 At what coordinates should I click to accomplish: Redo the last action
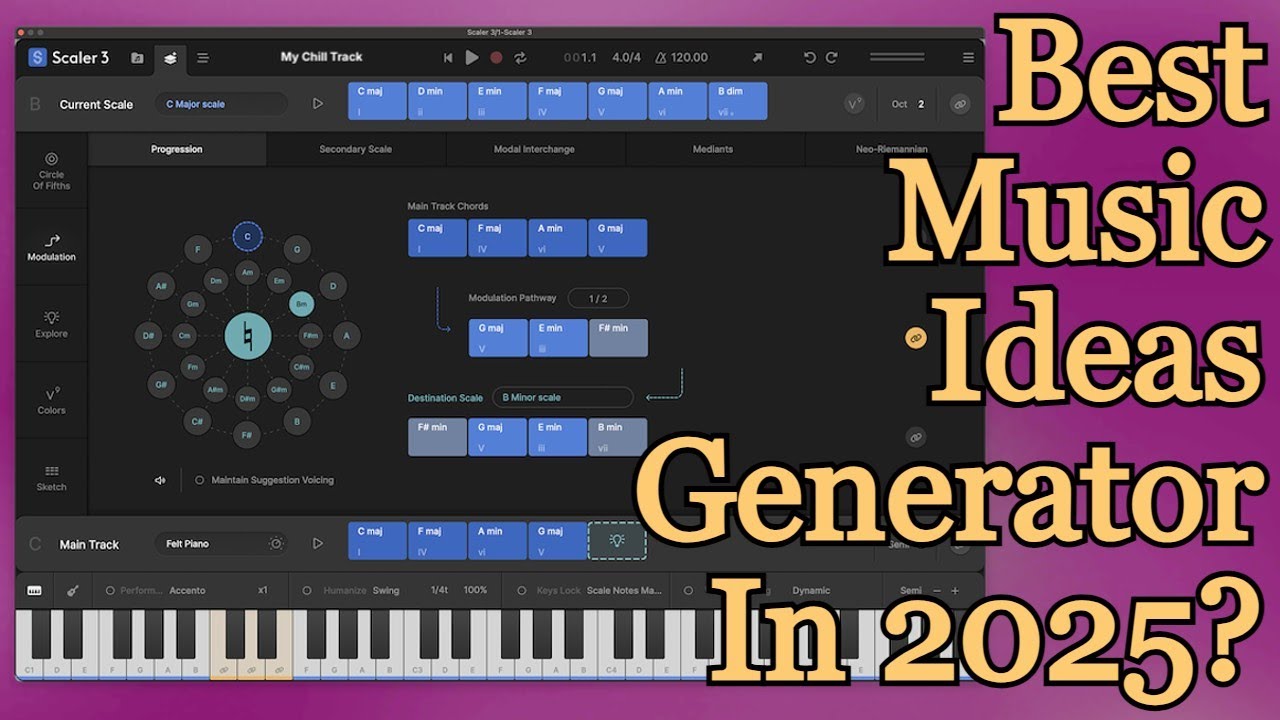[832, 58]
